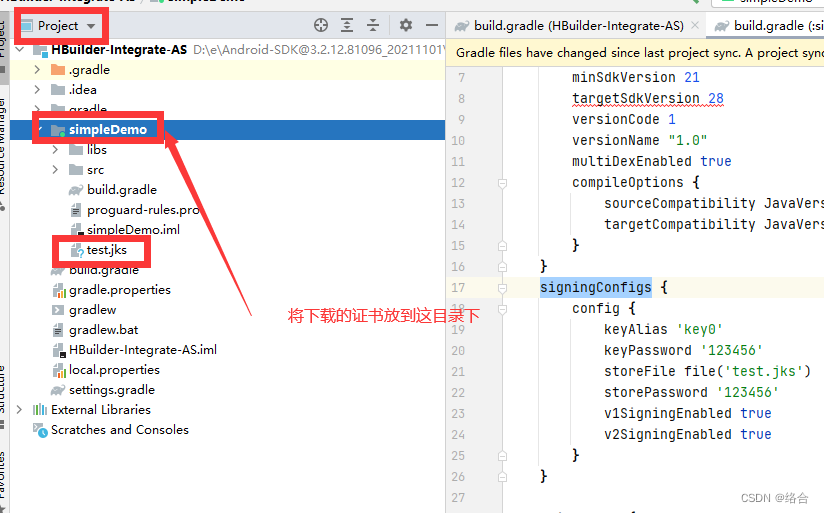Expand External Libraries node

19,409
